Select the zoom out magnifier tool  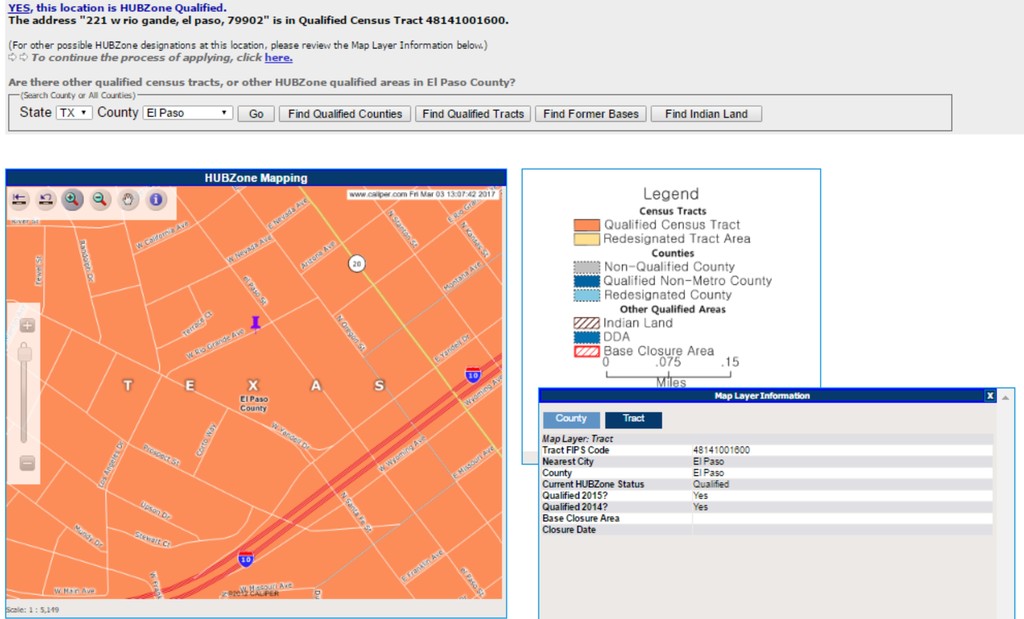point(100,200)
